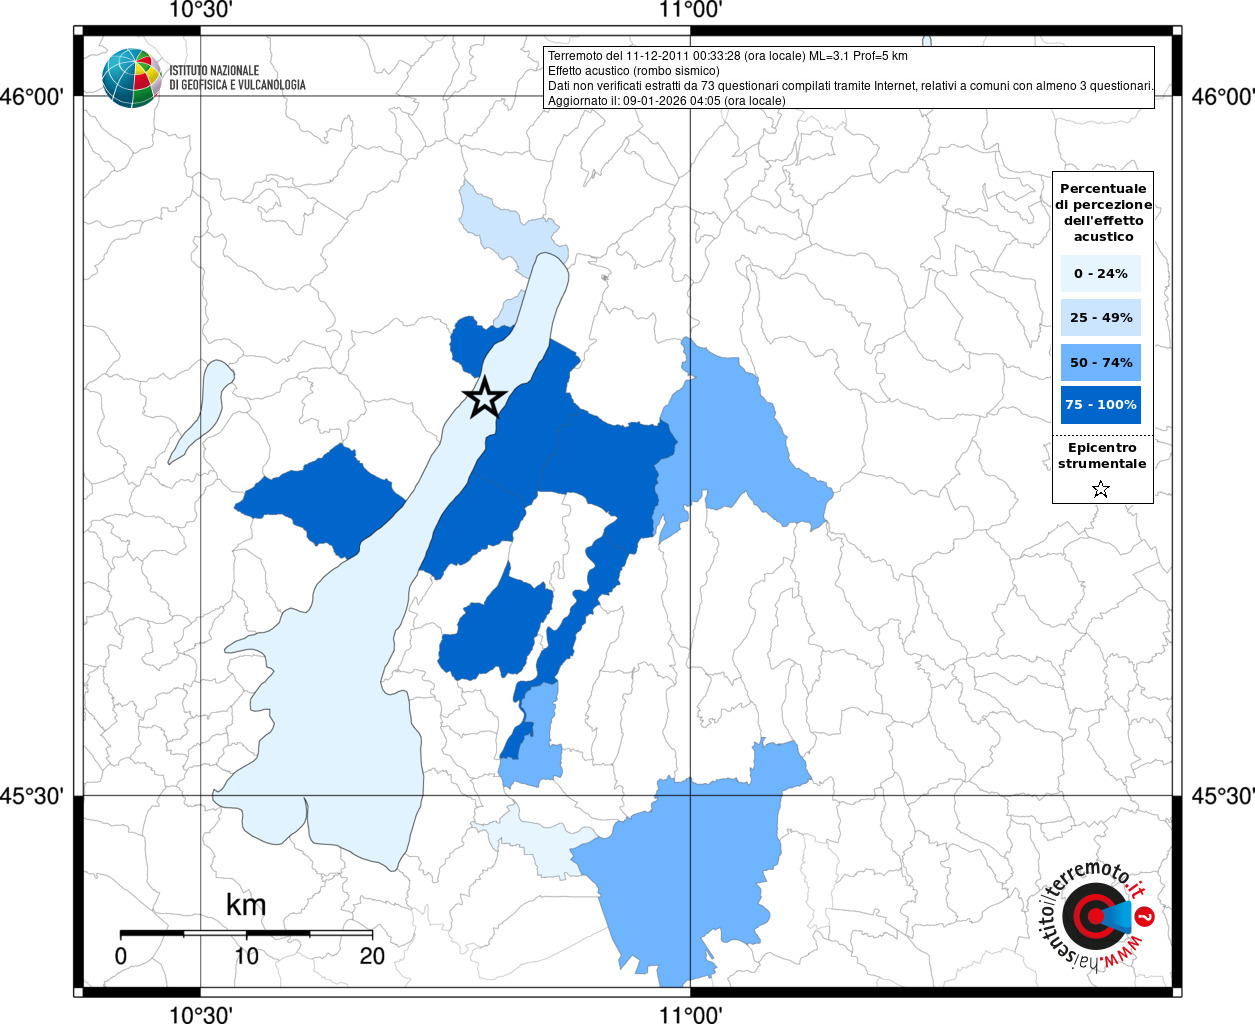
Task: Click the bottom 11°00' longitude label
Action: 690,1014
